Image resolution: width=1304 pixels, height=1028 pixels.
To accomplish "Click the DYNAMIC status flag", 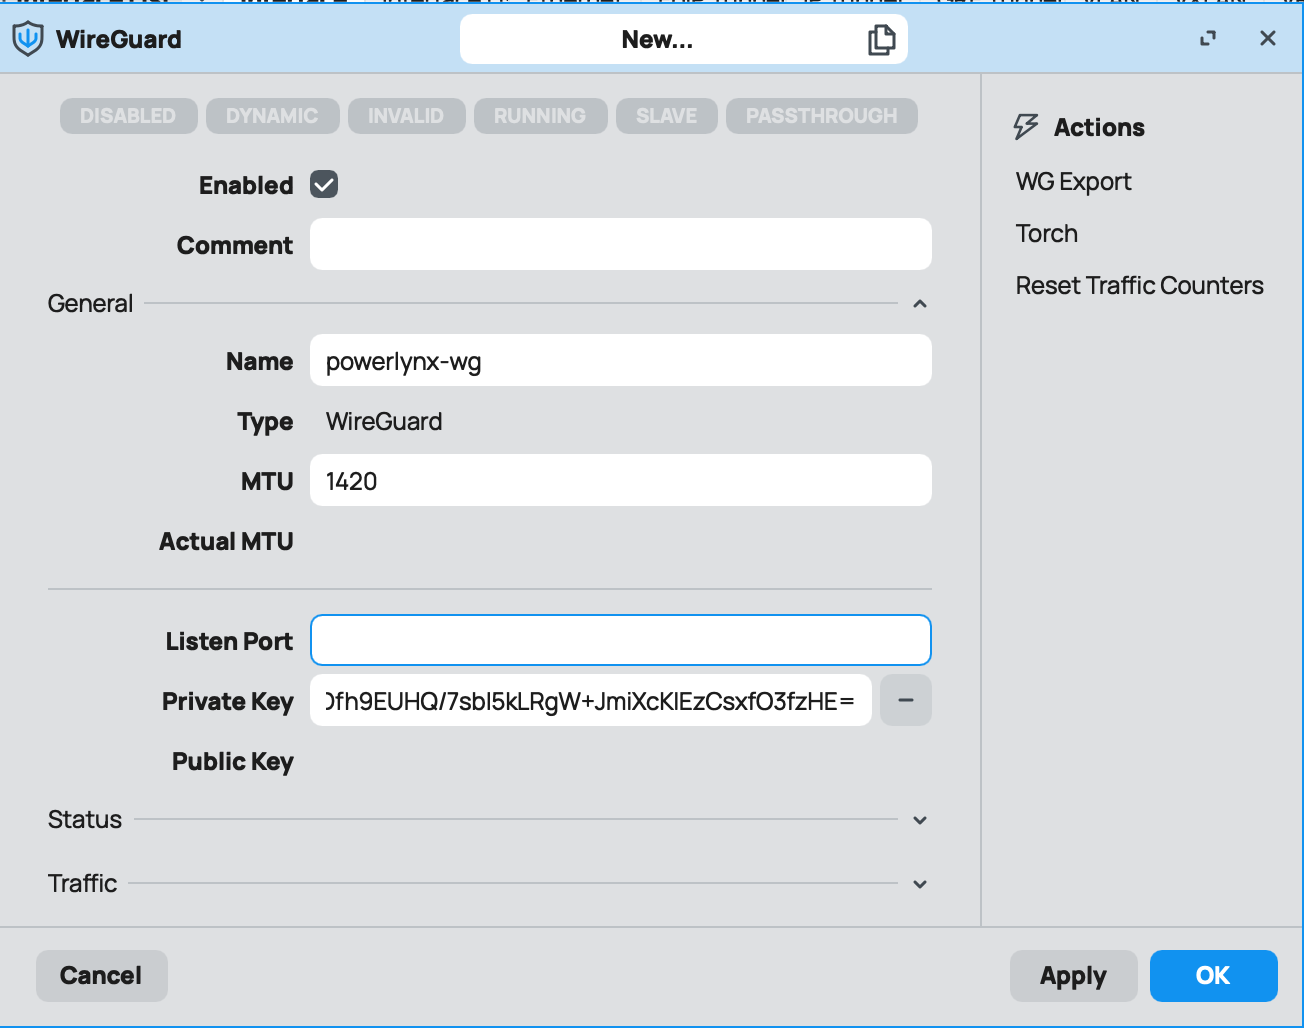I will pyautogui.click(x=272, y=116).
